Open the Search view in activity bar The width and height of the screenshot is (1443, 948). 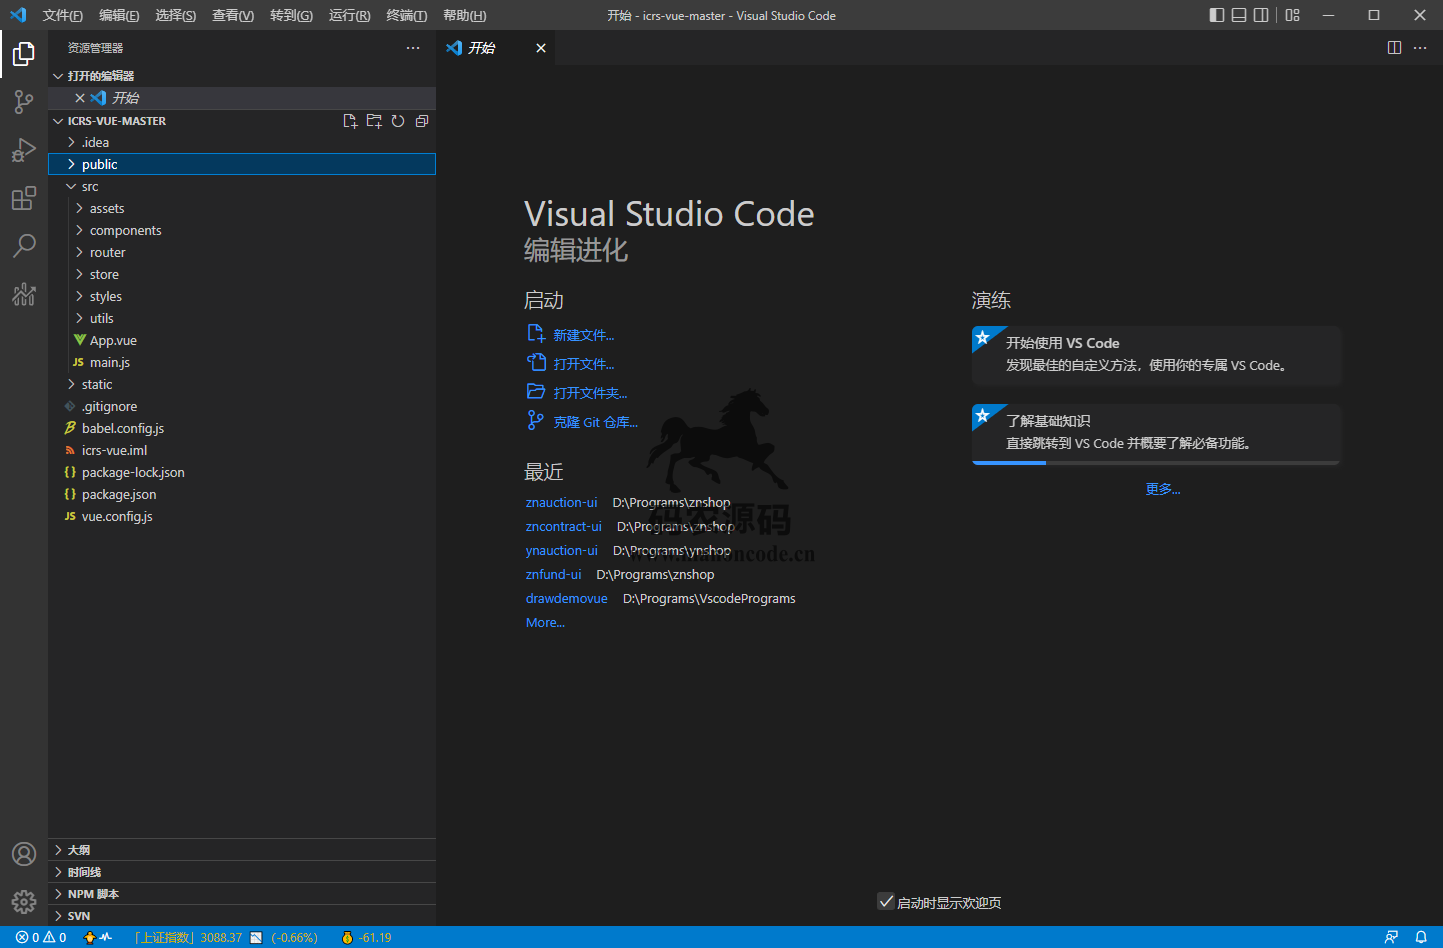pyautogui.click(x=24, y=246)
